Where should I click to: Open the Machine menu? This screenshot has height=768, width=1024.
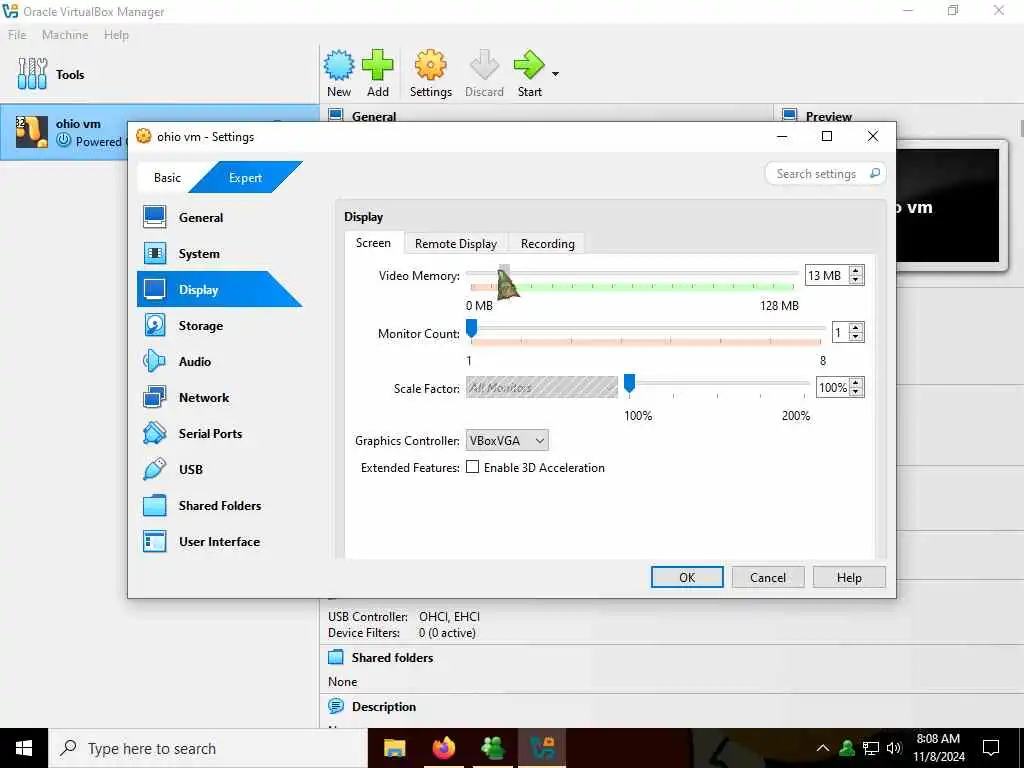click(65, 35)
